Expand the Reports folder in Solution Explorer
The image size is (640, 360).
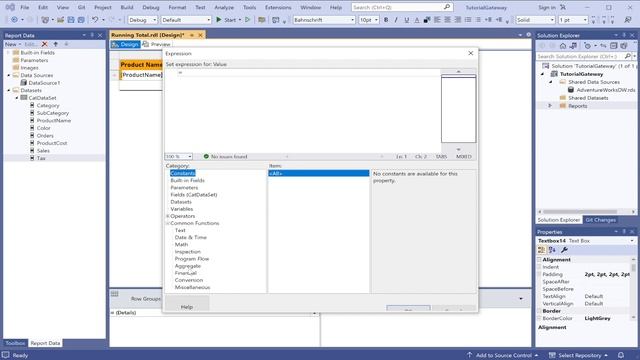[x=550, y=106]
